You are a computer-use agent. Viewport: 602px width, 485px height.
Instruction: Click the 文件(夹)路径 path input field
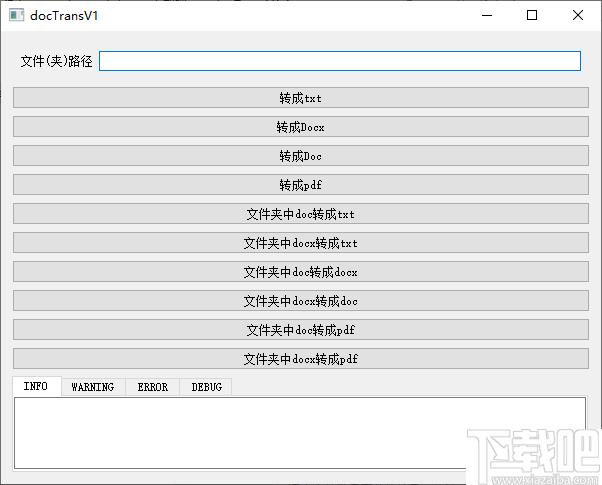point(340,61)
